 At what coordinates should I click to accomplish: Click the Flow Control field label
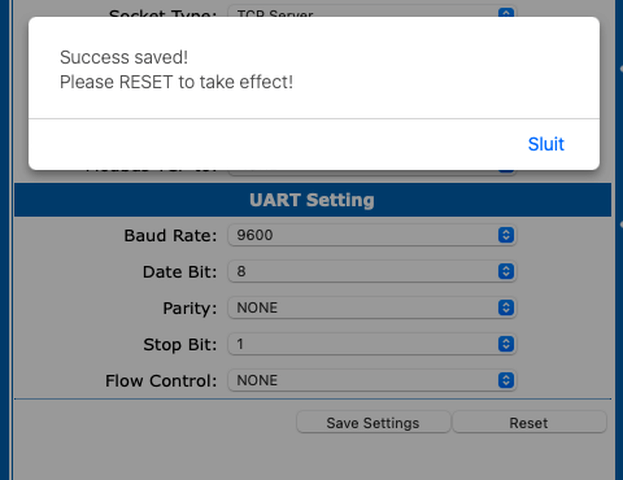coord(161,381)
